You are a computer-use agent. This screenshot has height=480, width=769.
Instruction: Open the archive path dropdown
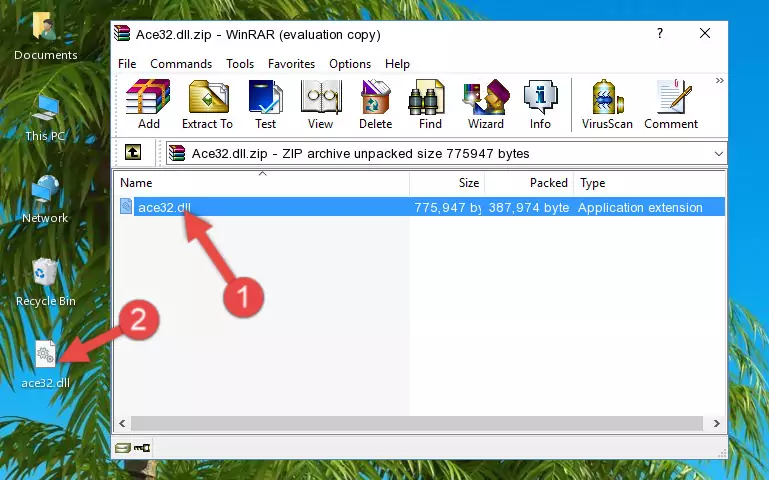(x=718, y=153)
